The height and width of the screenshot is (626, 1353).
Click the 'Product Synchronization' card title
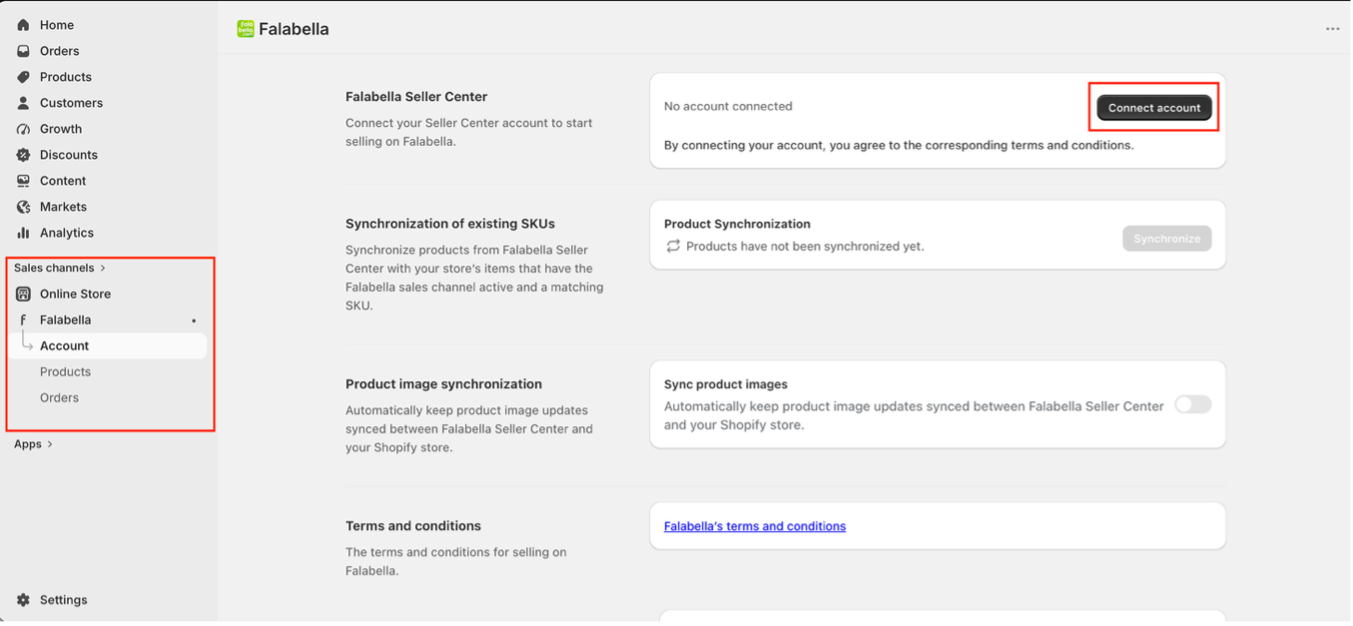pyautogui.click(x=737, y=224)
